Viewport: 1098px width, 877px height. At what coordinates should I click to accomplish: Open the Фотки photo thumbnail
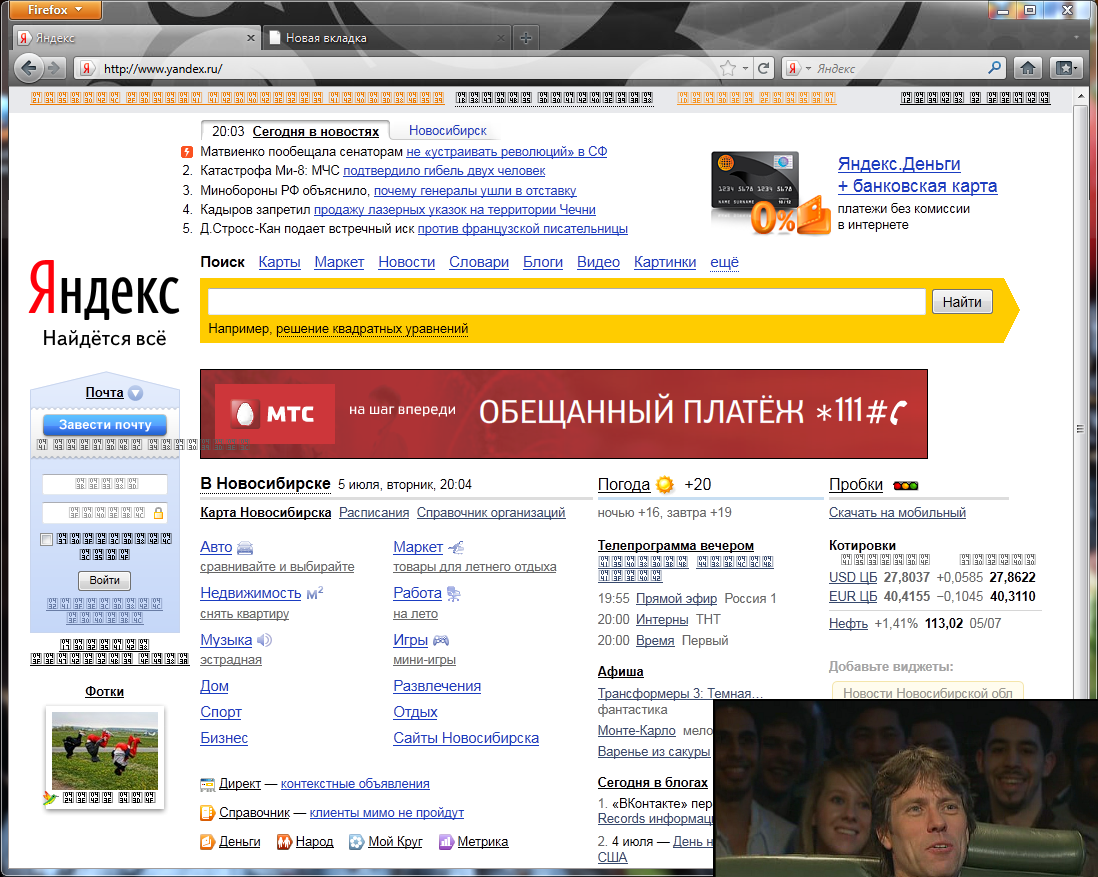click(105, 750)
